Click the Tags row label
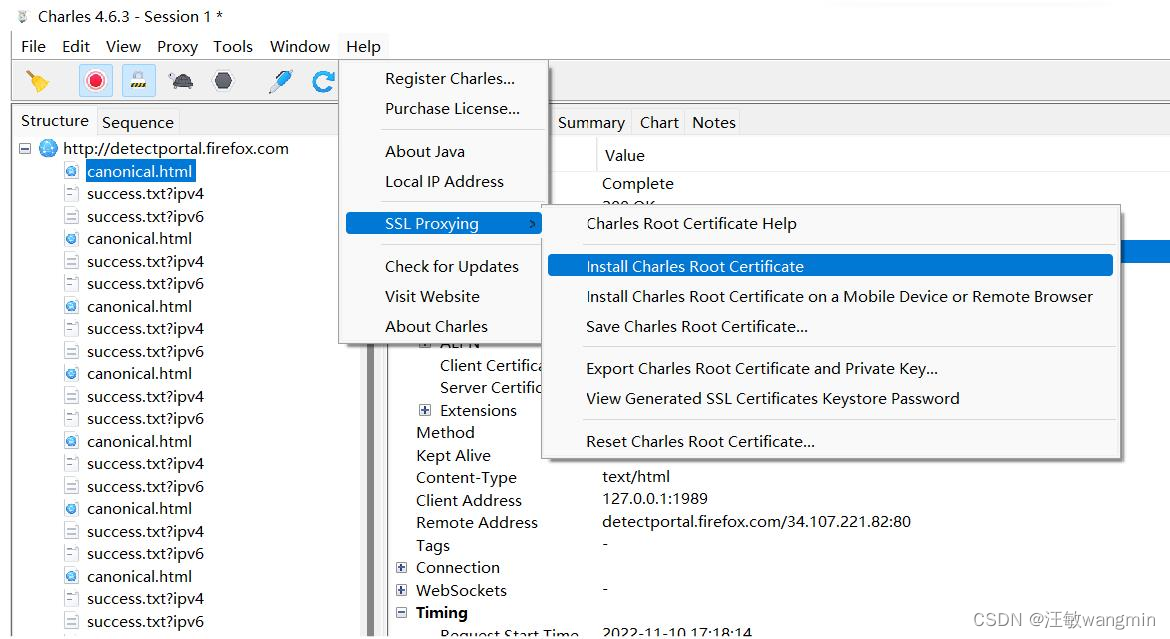The height and width of the screenshot is (639, 1170). click(x=433, y=546)
